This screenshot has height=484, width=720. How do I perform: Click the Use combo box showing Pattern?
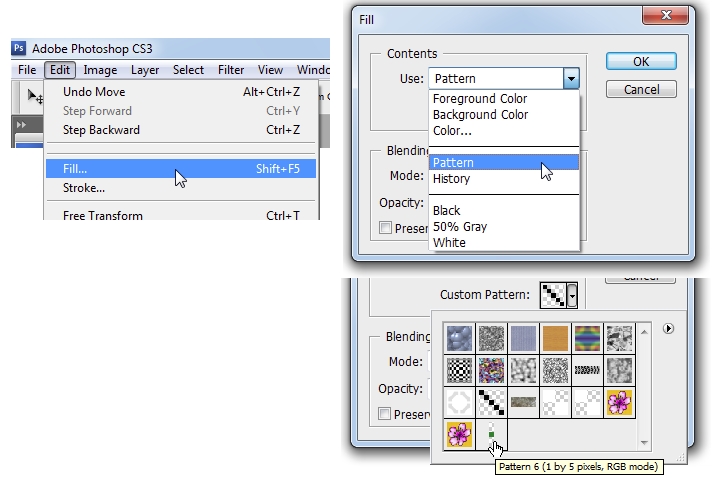coord(504,79)
